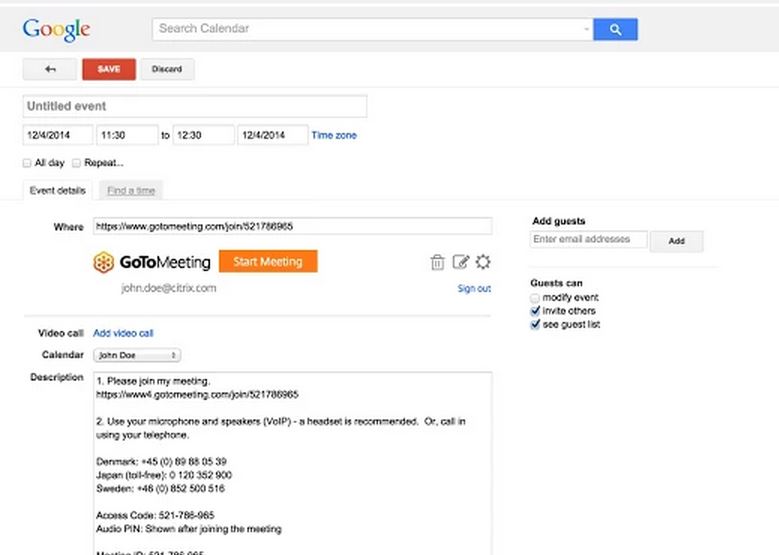Viewport: 779px width, 555px height.
Task: Uncheck guests can invite others
Action: tap(535, 311)
